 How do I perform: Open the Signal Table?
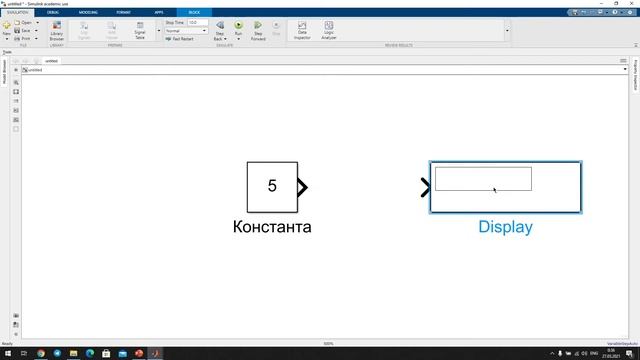[x=140, y=31]
